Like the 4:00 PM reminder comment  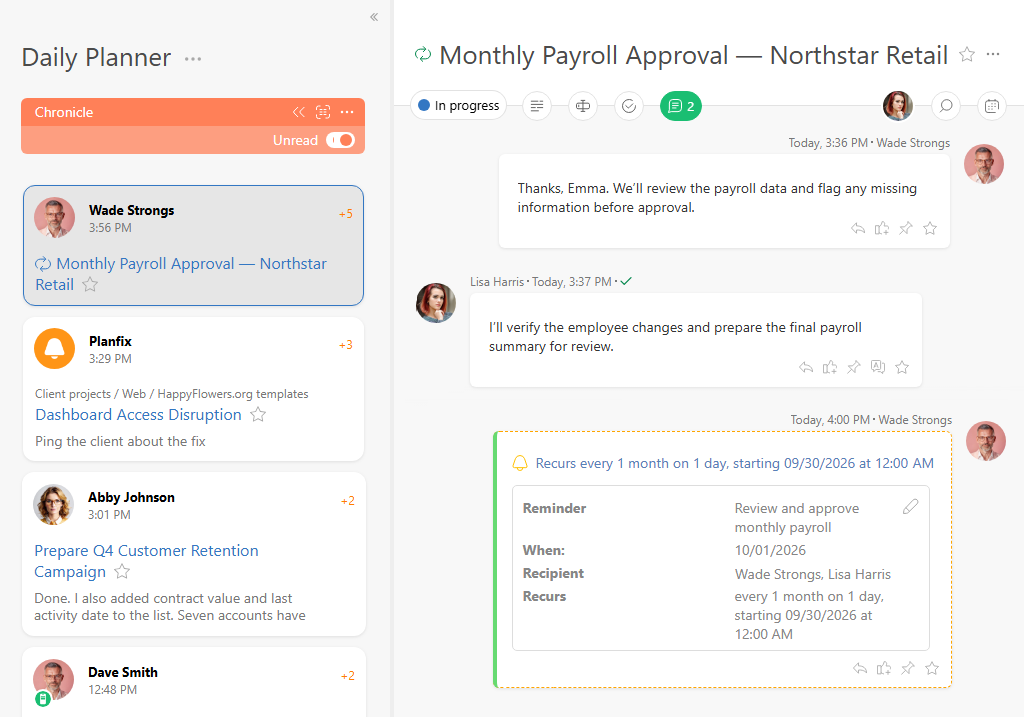click(884, 668)
